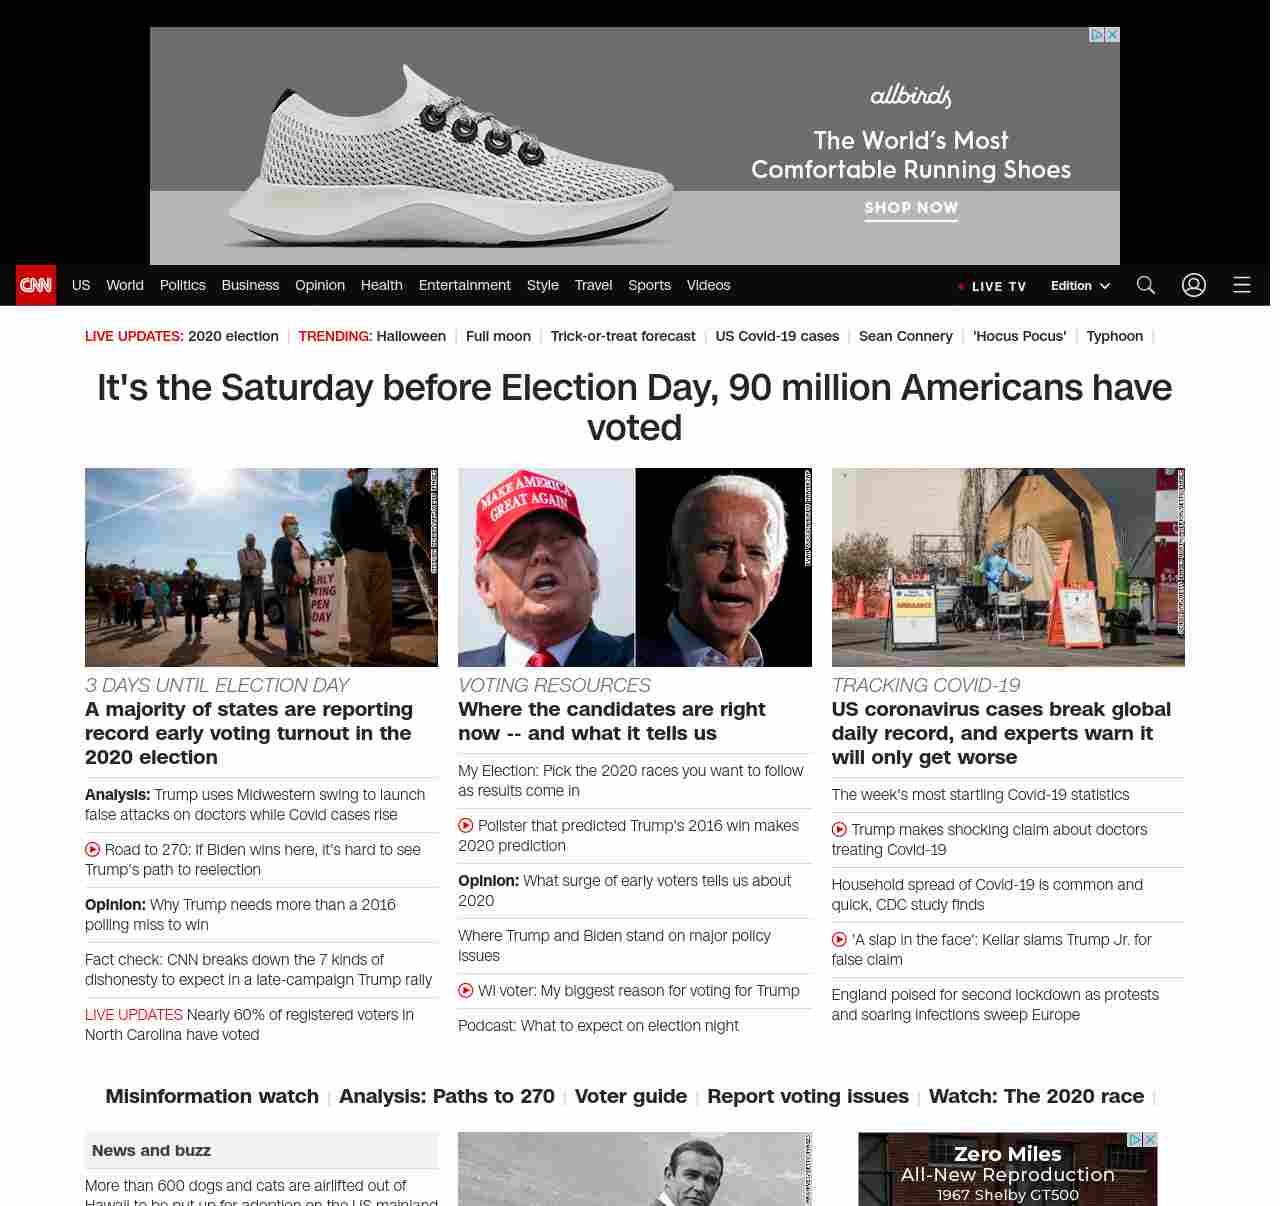This screenshot has width=1280, height=1206.
Task: Click the CNN logo icon
Action: pyautogui.click(x=36, y=285)
